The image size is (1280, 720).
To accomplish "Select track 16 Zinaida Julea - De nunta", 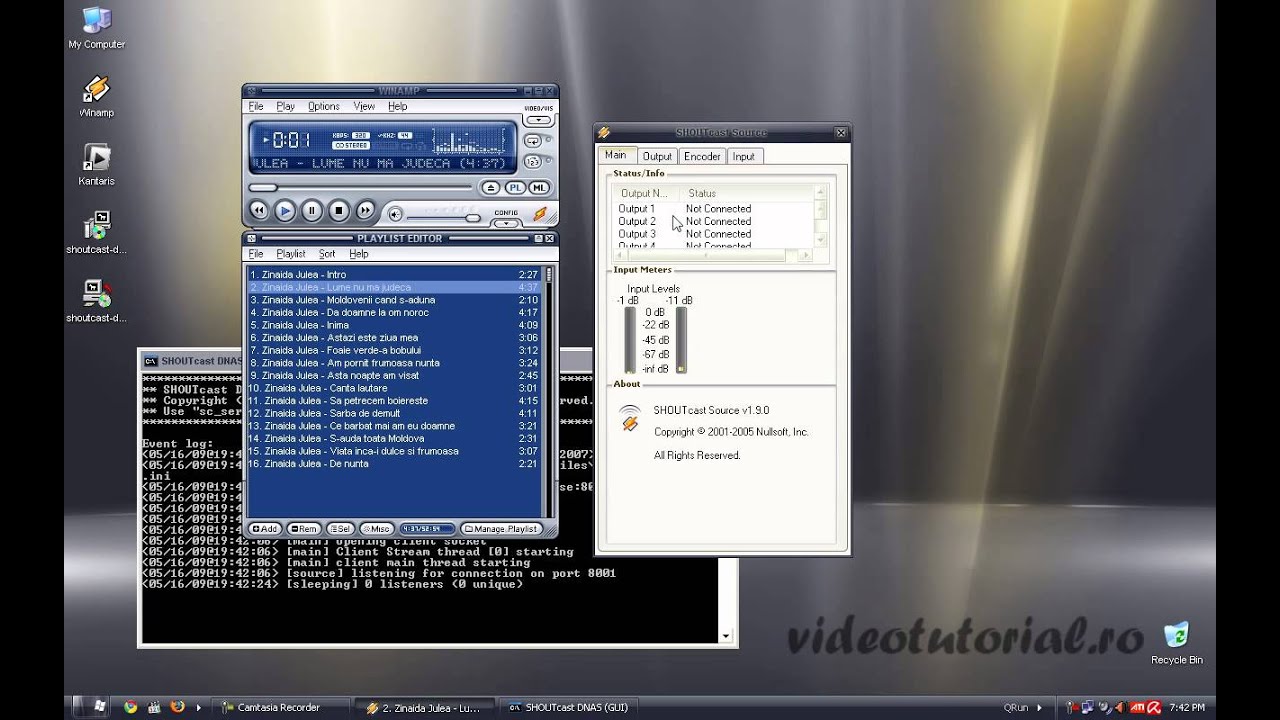I will pos(394,464).
